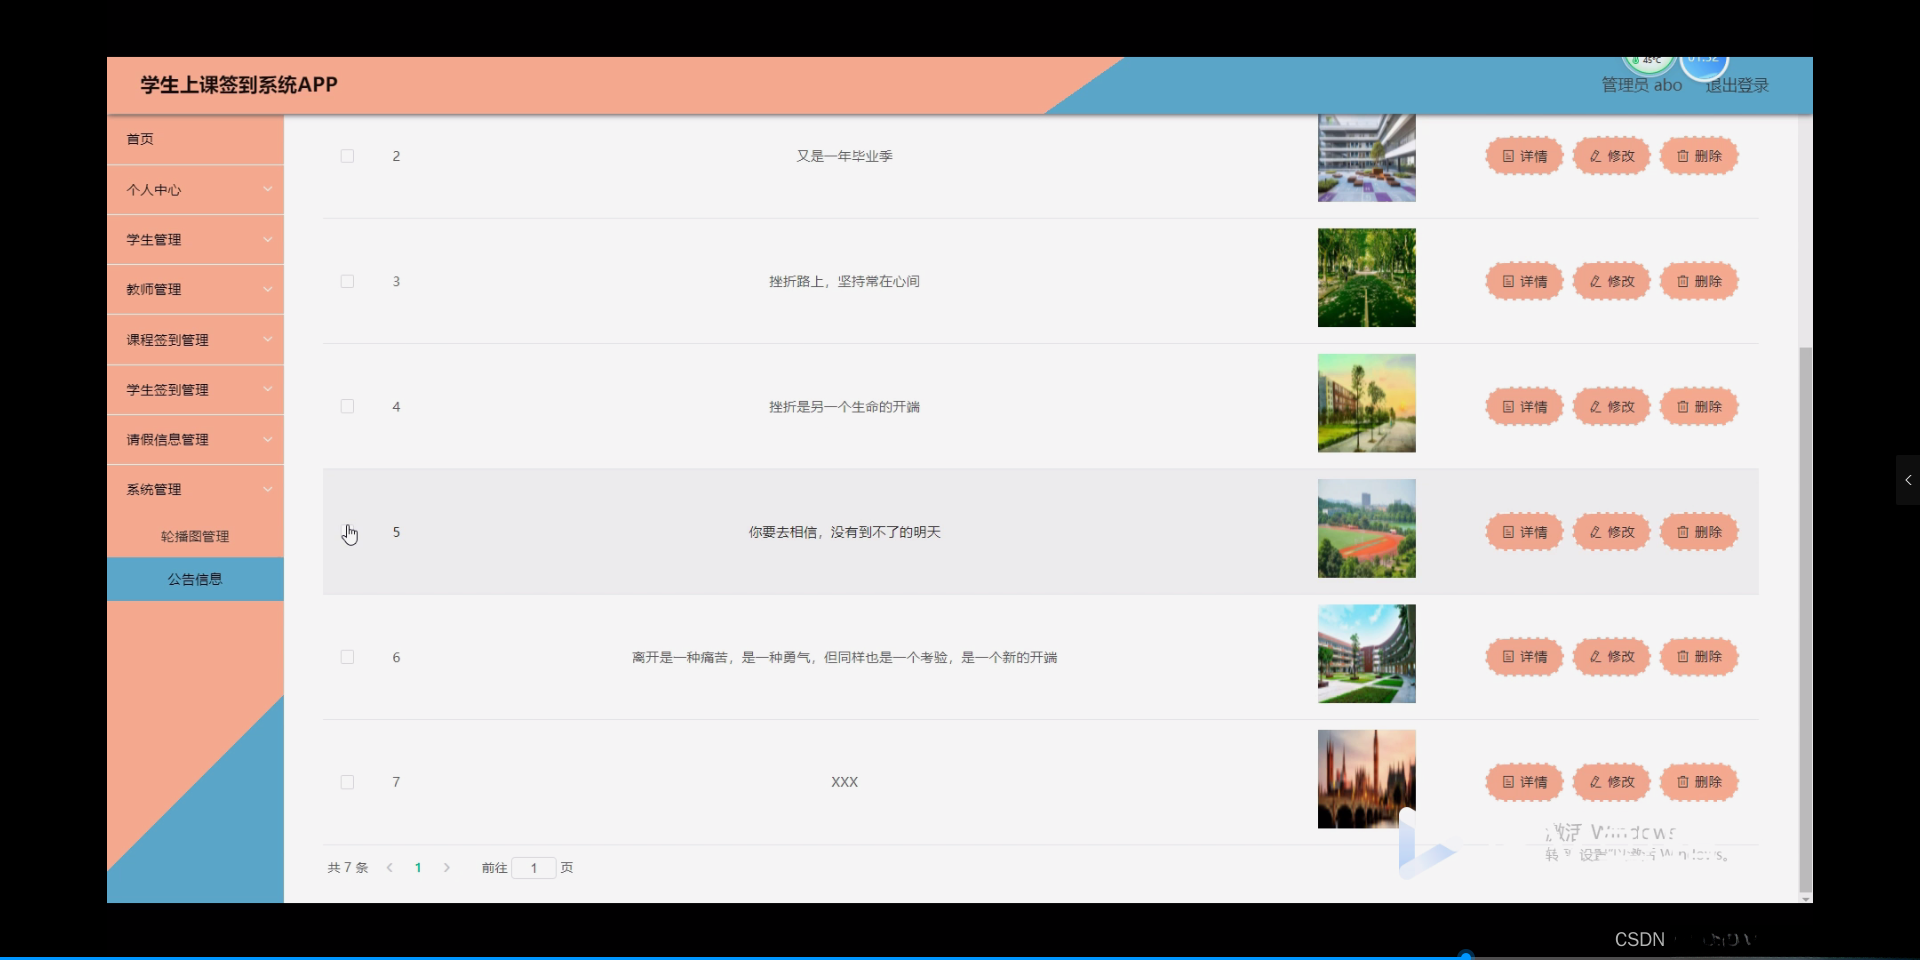
Task: Click 删除 icon for announcement XXX
Action: 1699,782
